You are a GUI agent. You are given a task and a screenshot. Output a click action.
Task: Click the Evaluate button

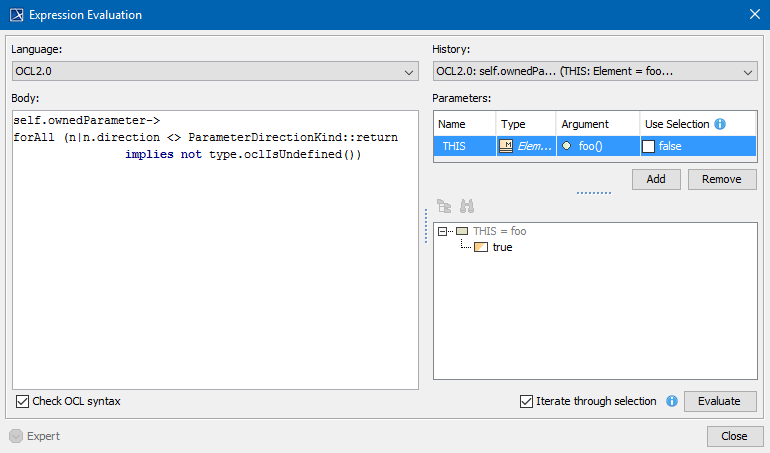719,401
